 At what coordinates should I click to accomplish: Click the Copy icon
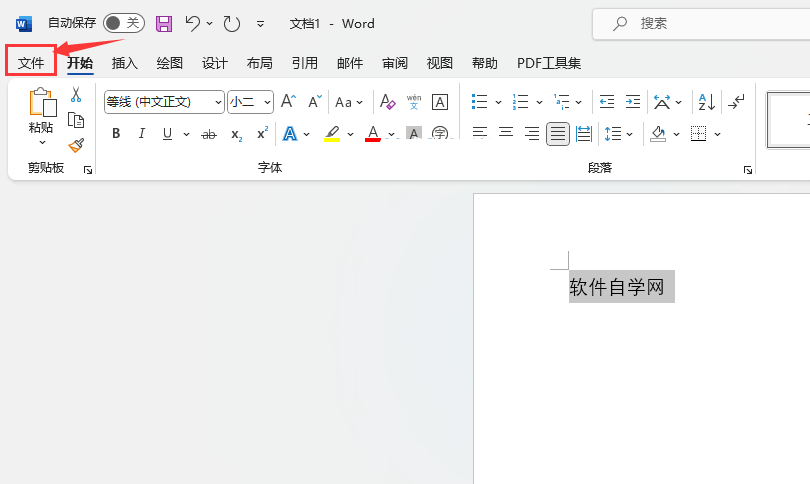tap(76, 120)
